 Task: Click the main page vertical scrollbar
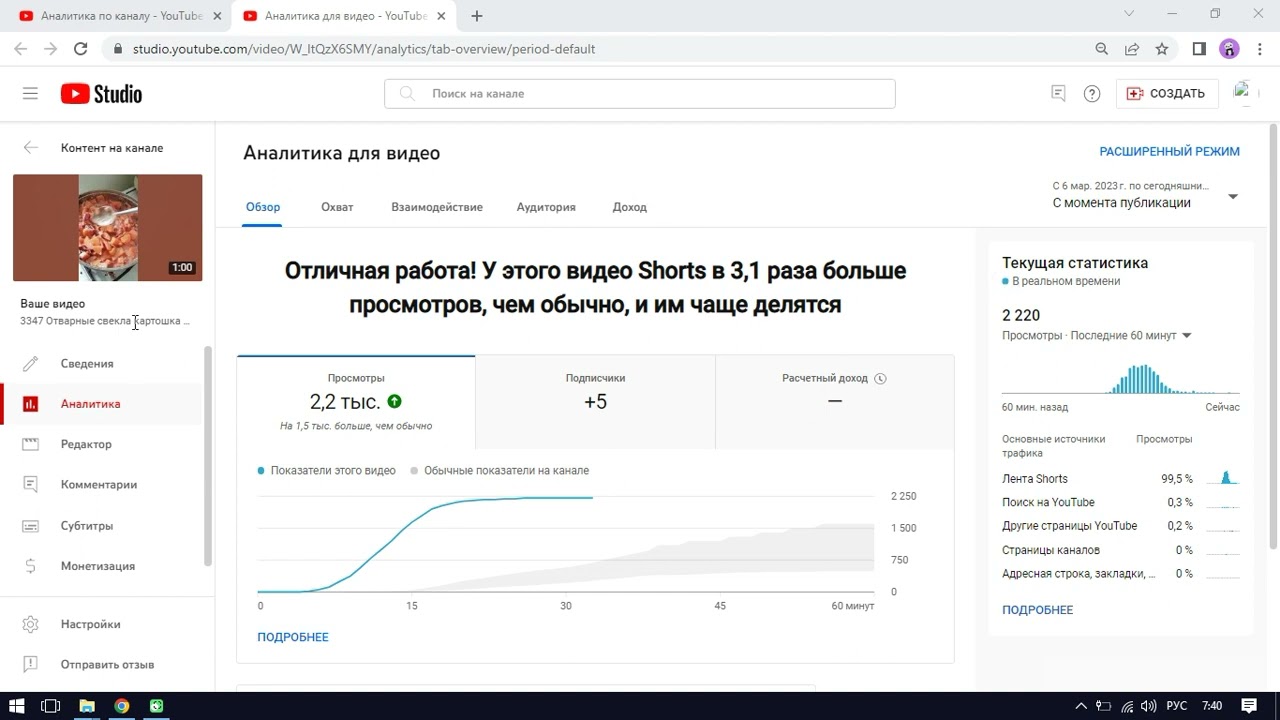tap(1273, 337)
